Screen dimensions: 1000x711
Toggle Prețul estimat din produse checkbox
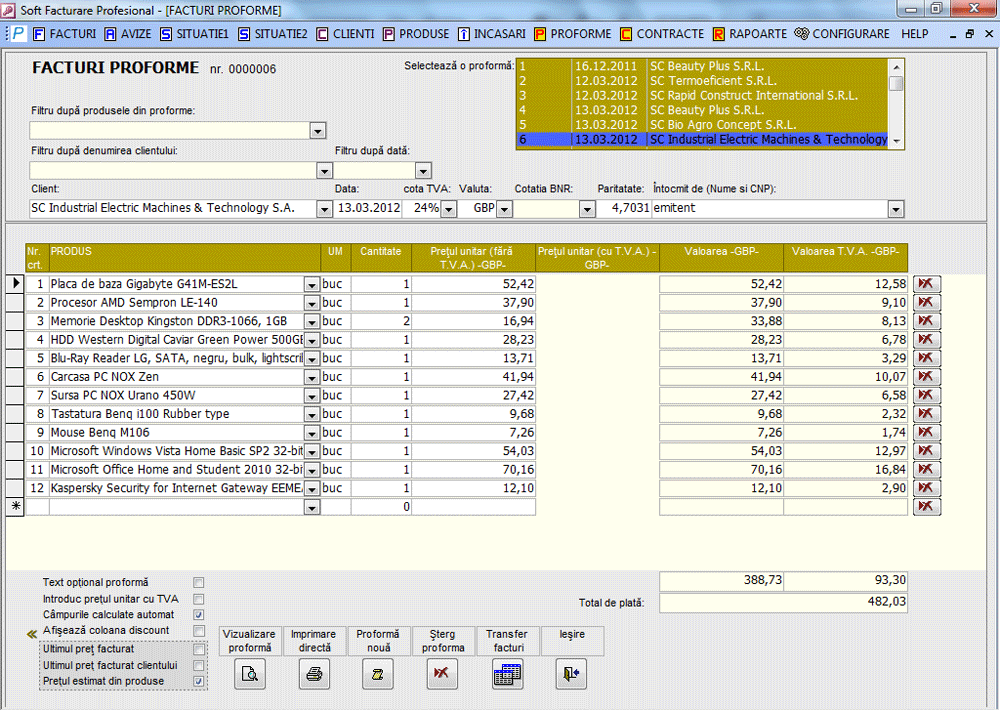199,682
